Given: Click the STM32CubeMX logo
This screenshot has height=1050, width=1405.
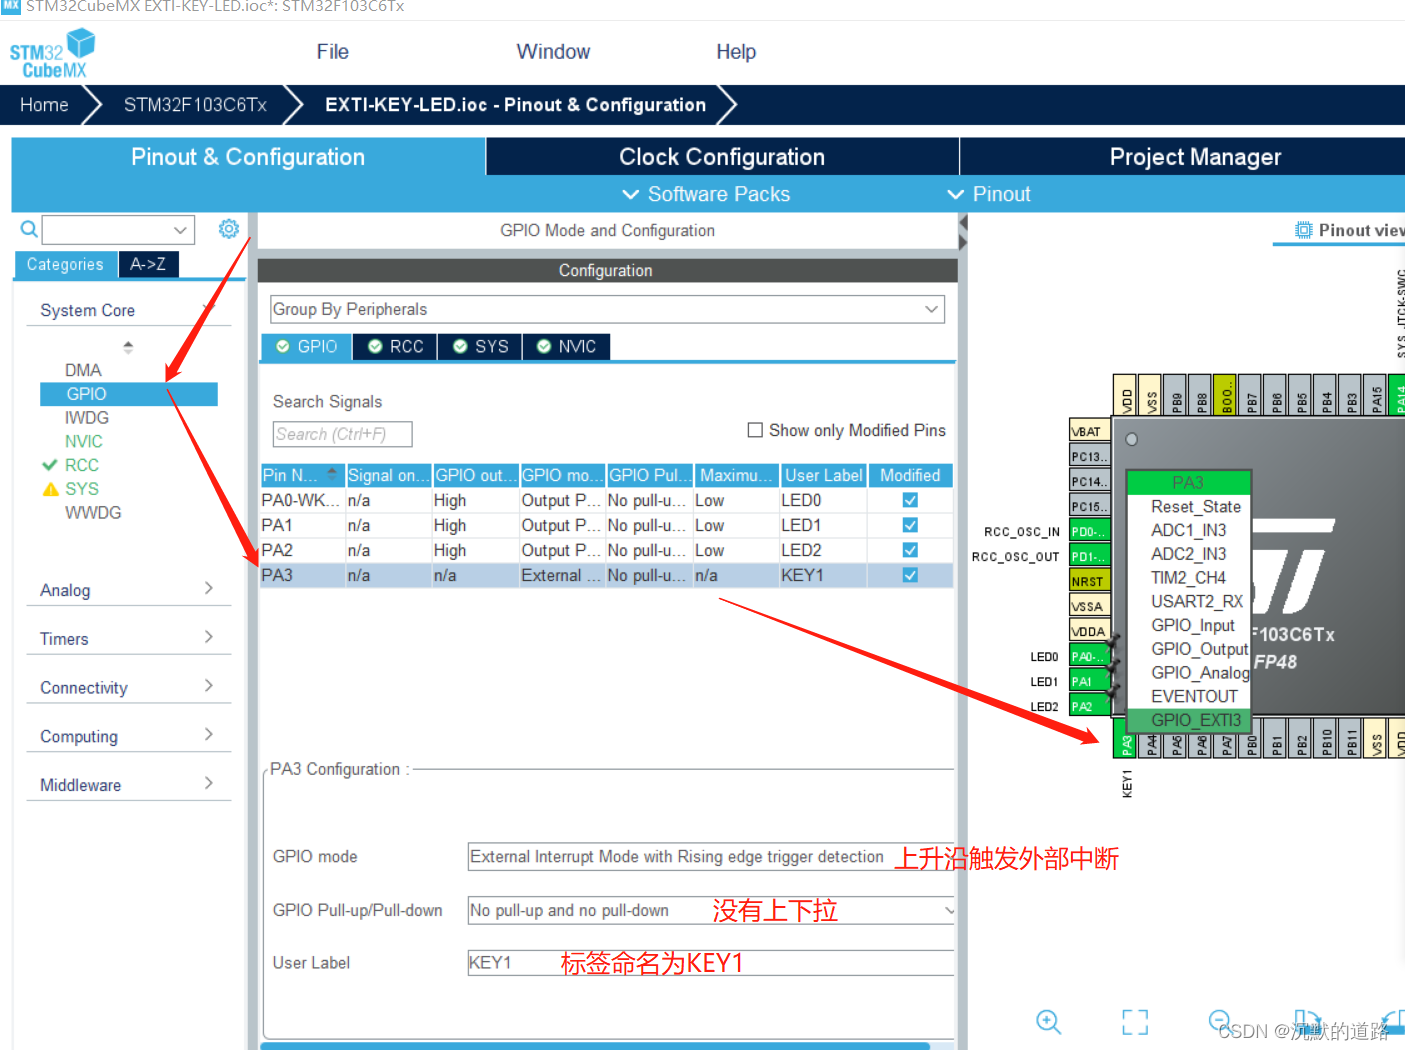Looking at the screenshot, I should click(x=52, y=54).
